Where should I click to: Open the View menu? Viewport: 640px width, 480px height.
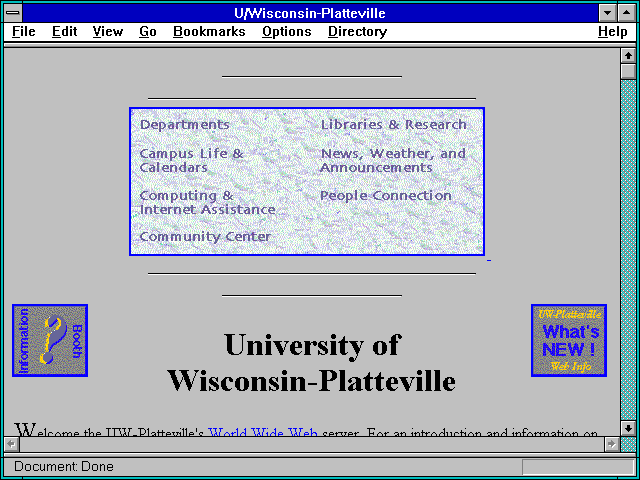point(107,32)
